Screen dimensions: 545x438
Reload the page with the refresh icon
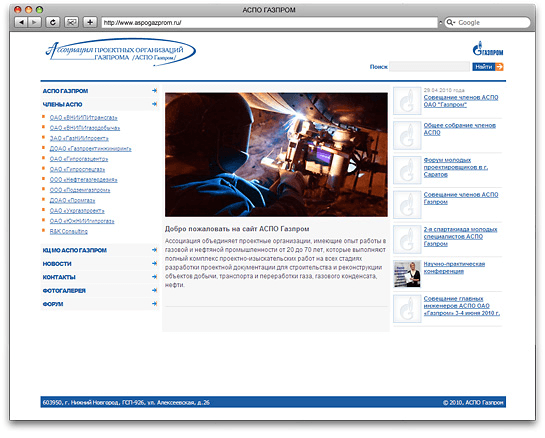tap(52, 22)
